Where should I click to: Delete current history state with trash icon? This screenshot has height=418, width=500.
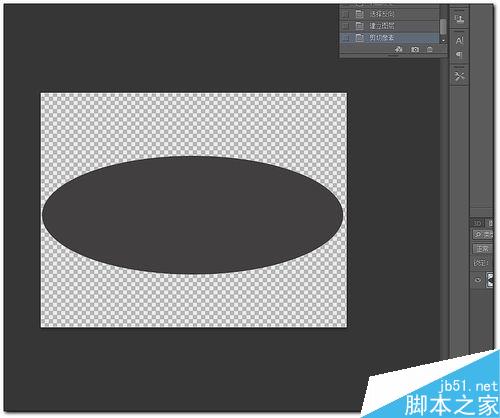(x=430, y=50)
